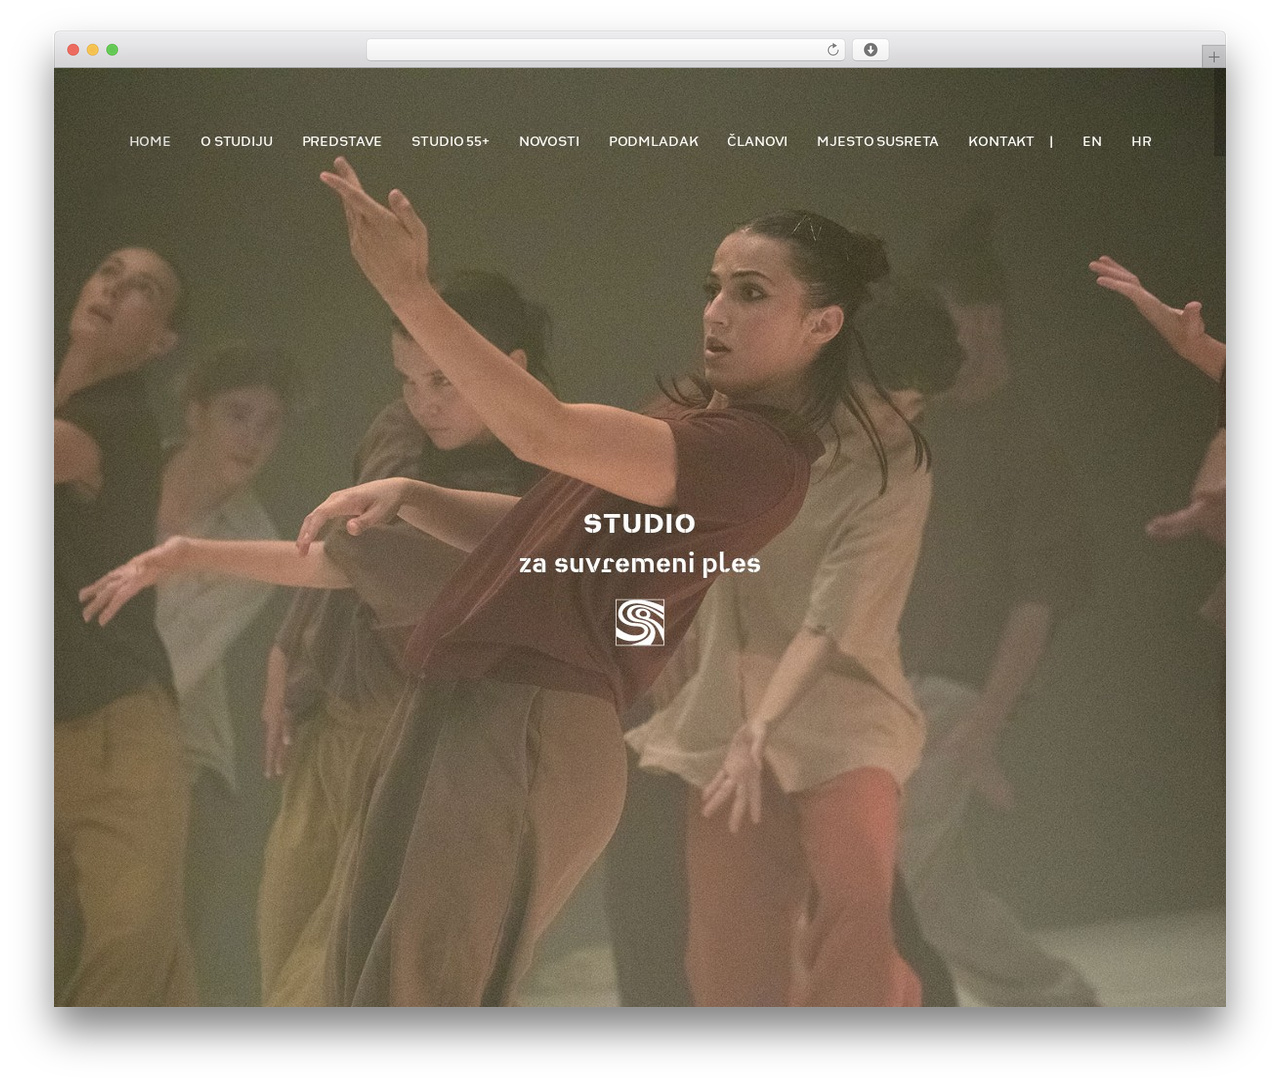Open STUDIO 55+ menu item
The image size is (1280, 1084).
[450, 141]
